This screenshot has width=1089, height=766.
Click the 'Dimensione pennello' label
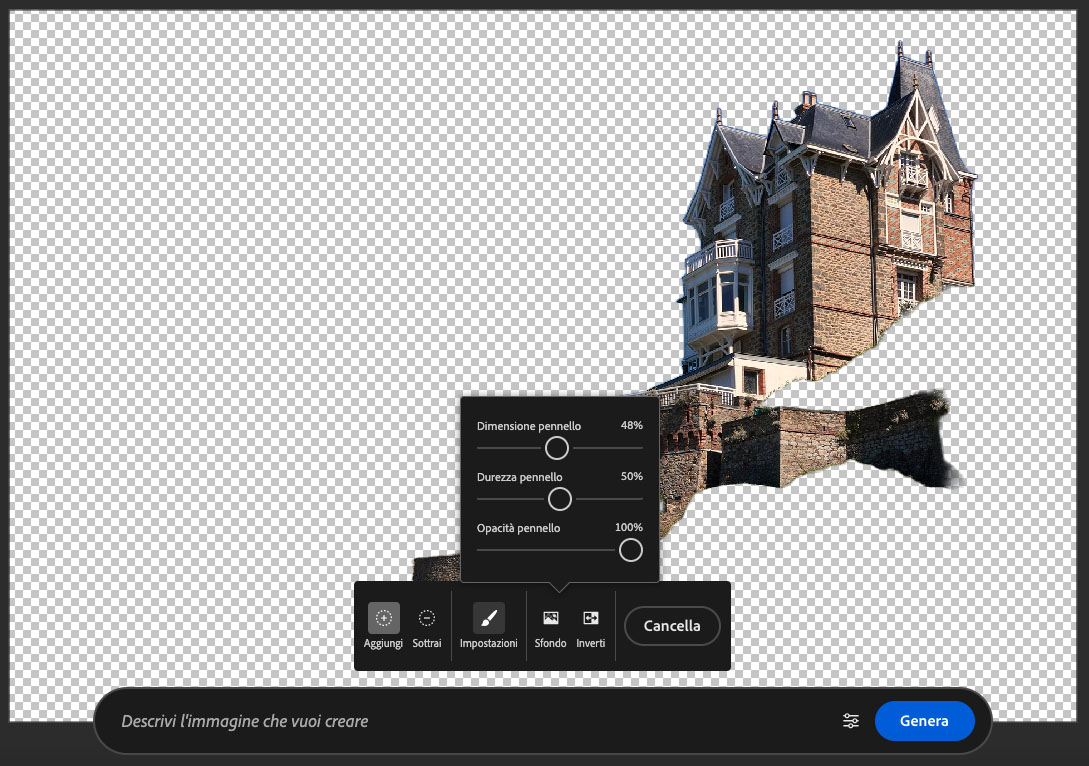(529, 426)
